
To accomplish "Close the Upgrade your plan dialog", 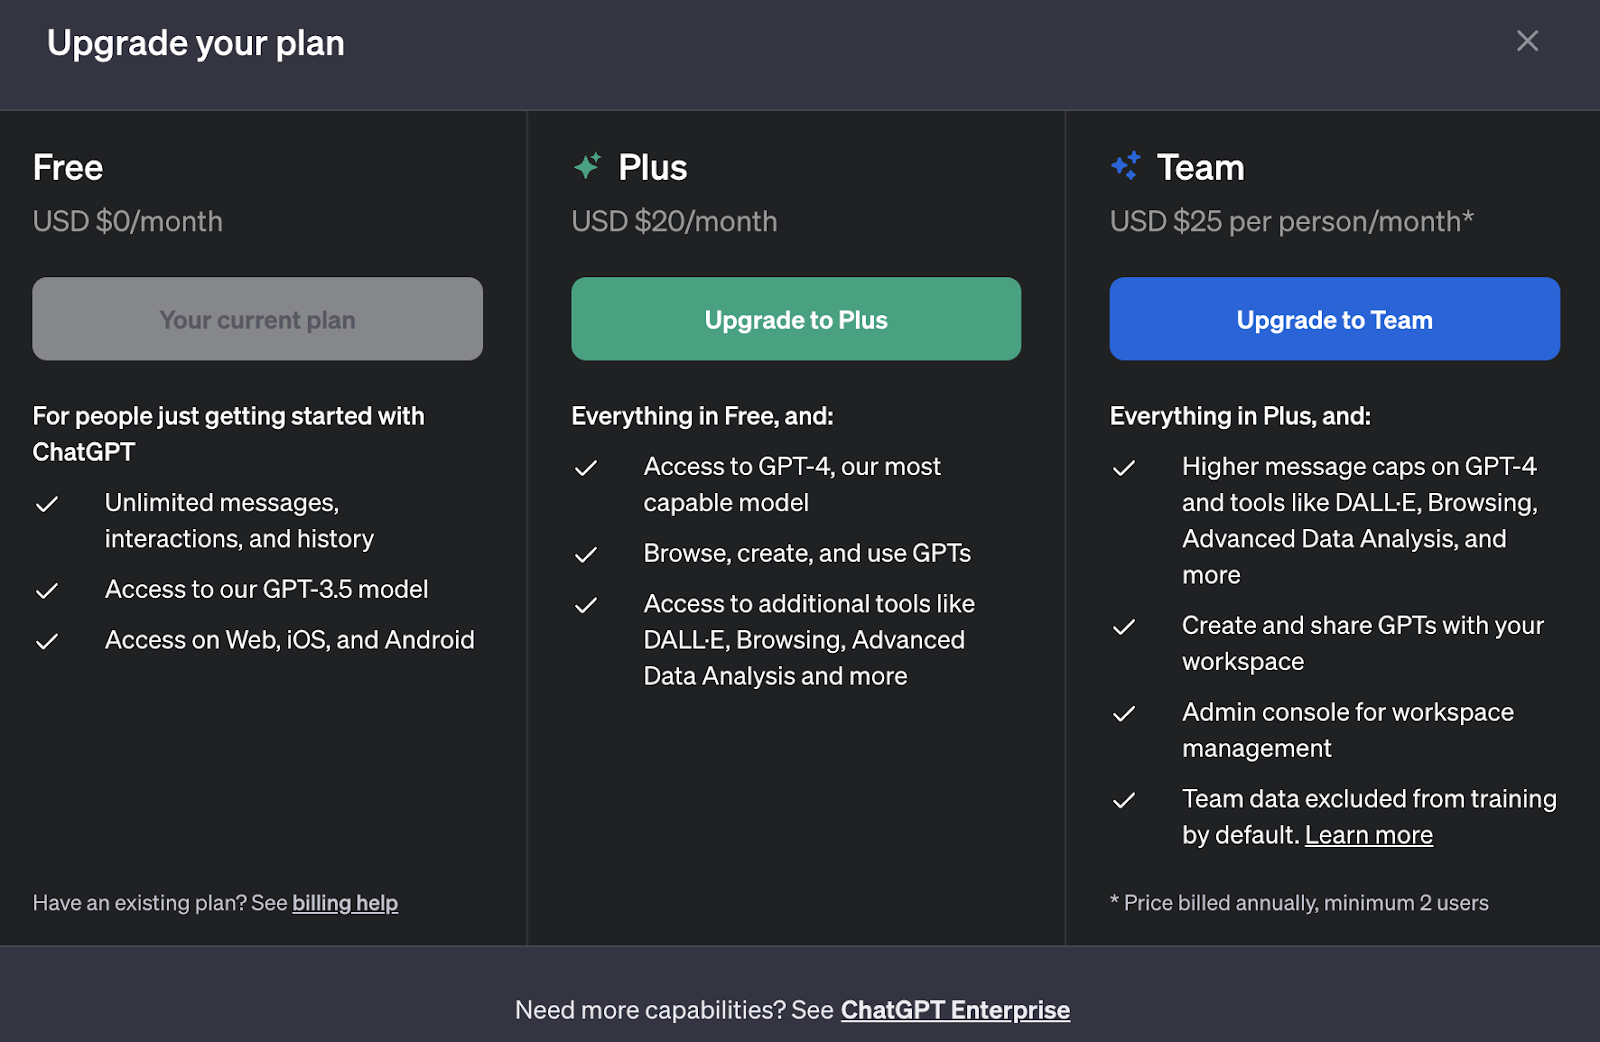I will click(x=1527, y=41).
